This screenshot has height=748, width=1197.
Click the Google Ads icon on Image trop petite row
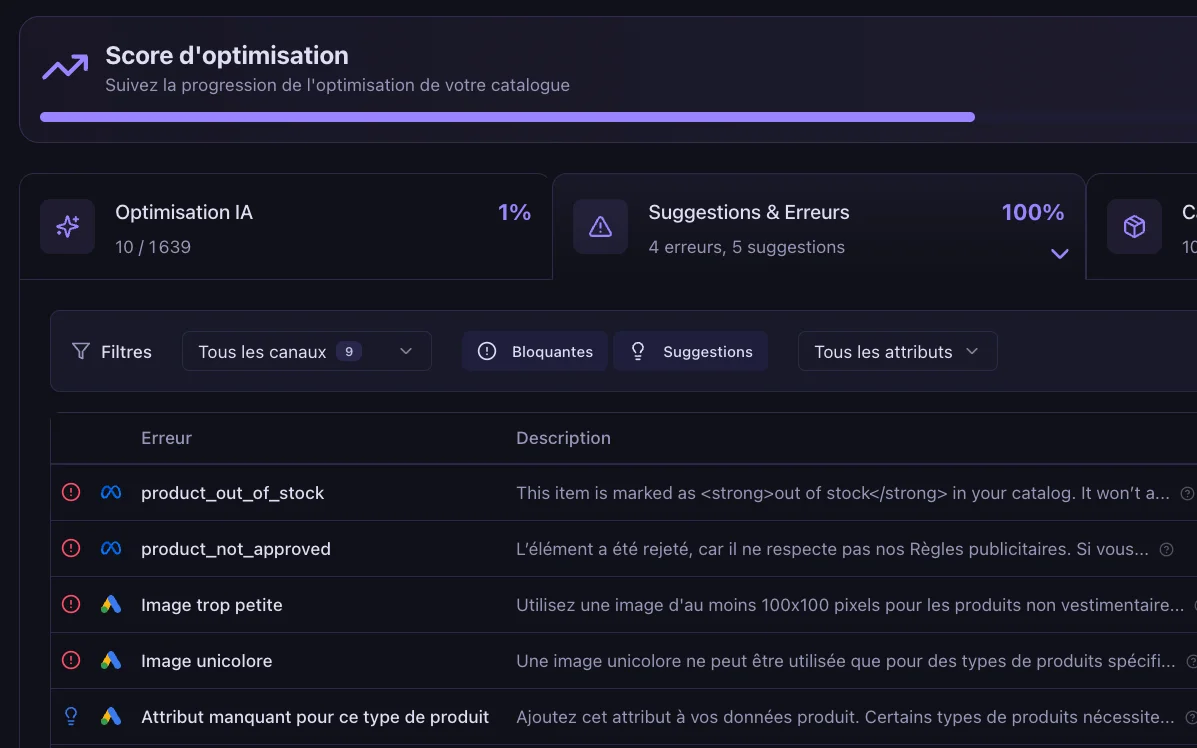click(x=111, y=605)
